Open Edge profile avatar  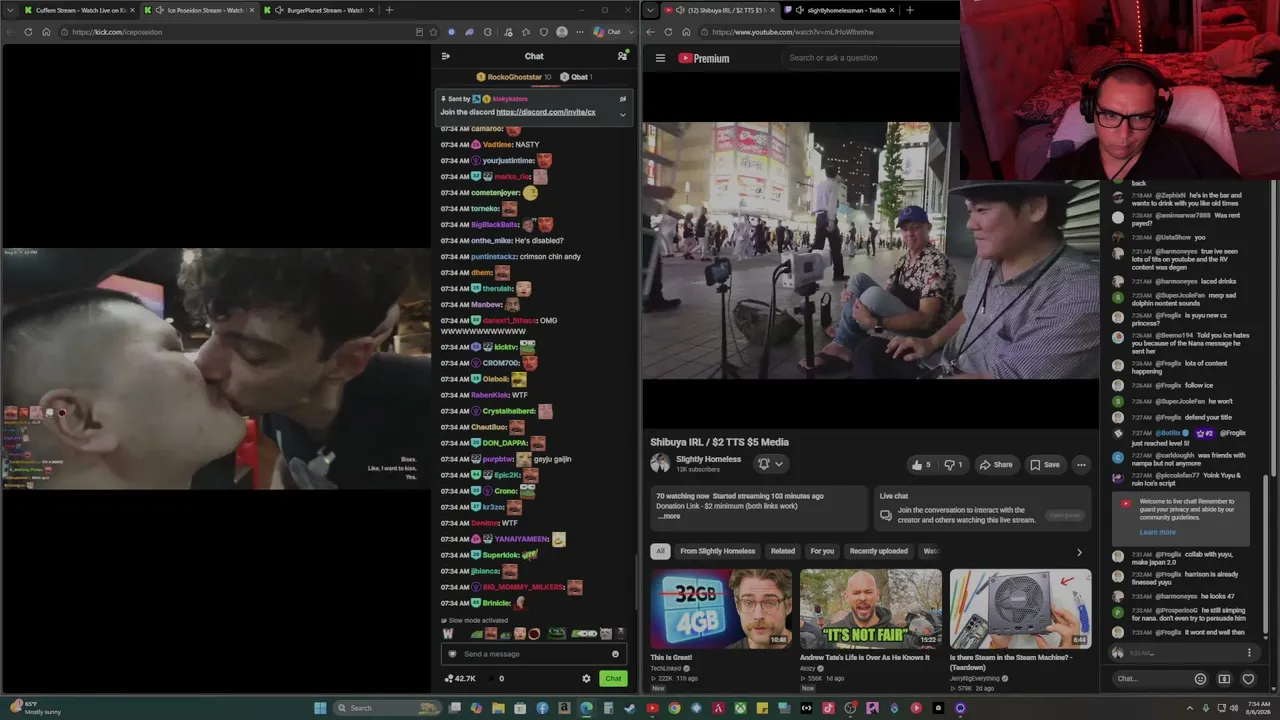pyautogui.click(x=562, y=32)
